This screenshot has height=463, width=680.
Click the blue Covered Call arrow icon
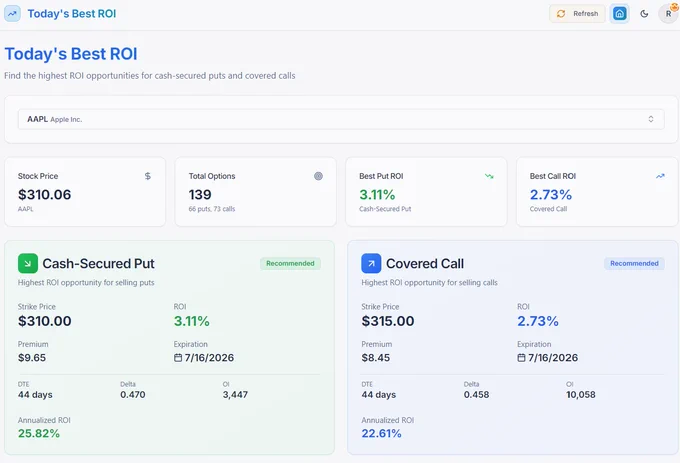pyautogui.click(x=371, y=264)
